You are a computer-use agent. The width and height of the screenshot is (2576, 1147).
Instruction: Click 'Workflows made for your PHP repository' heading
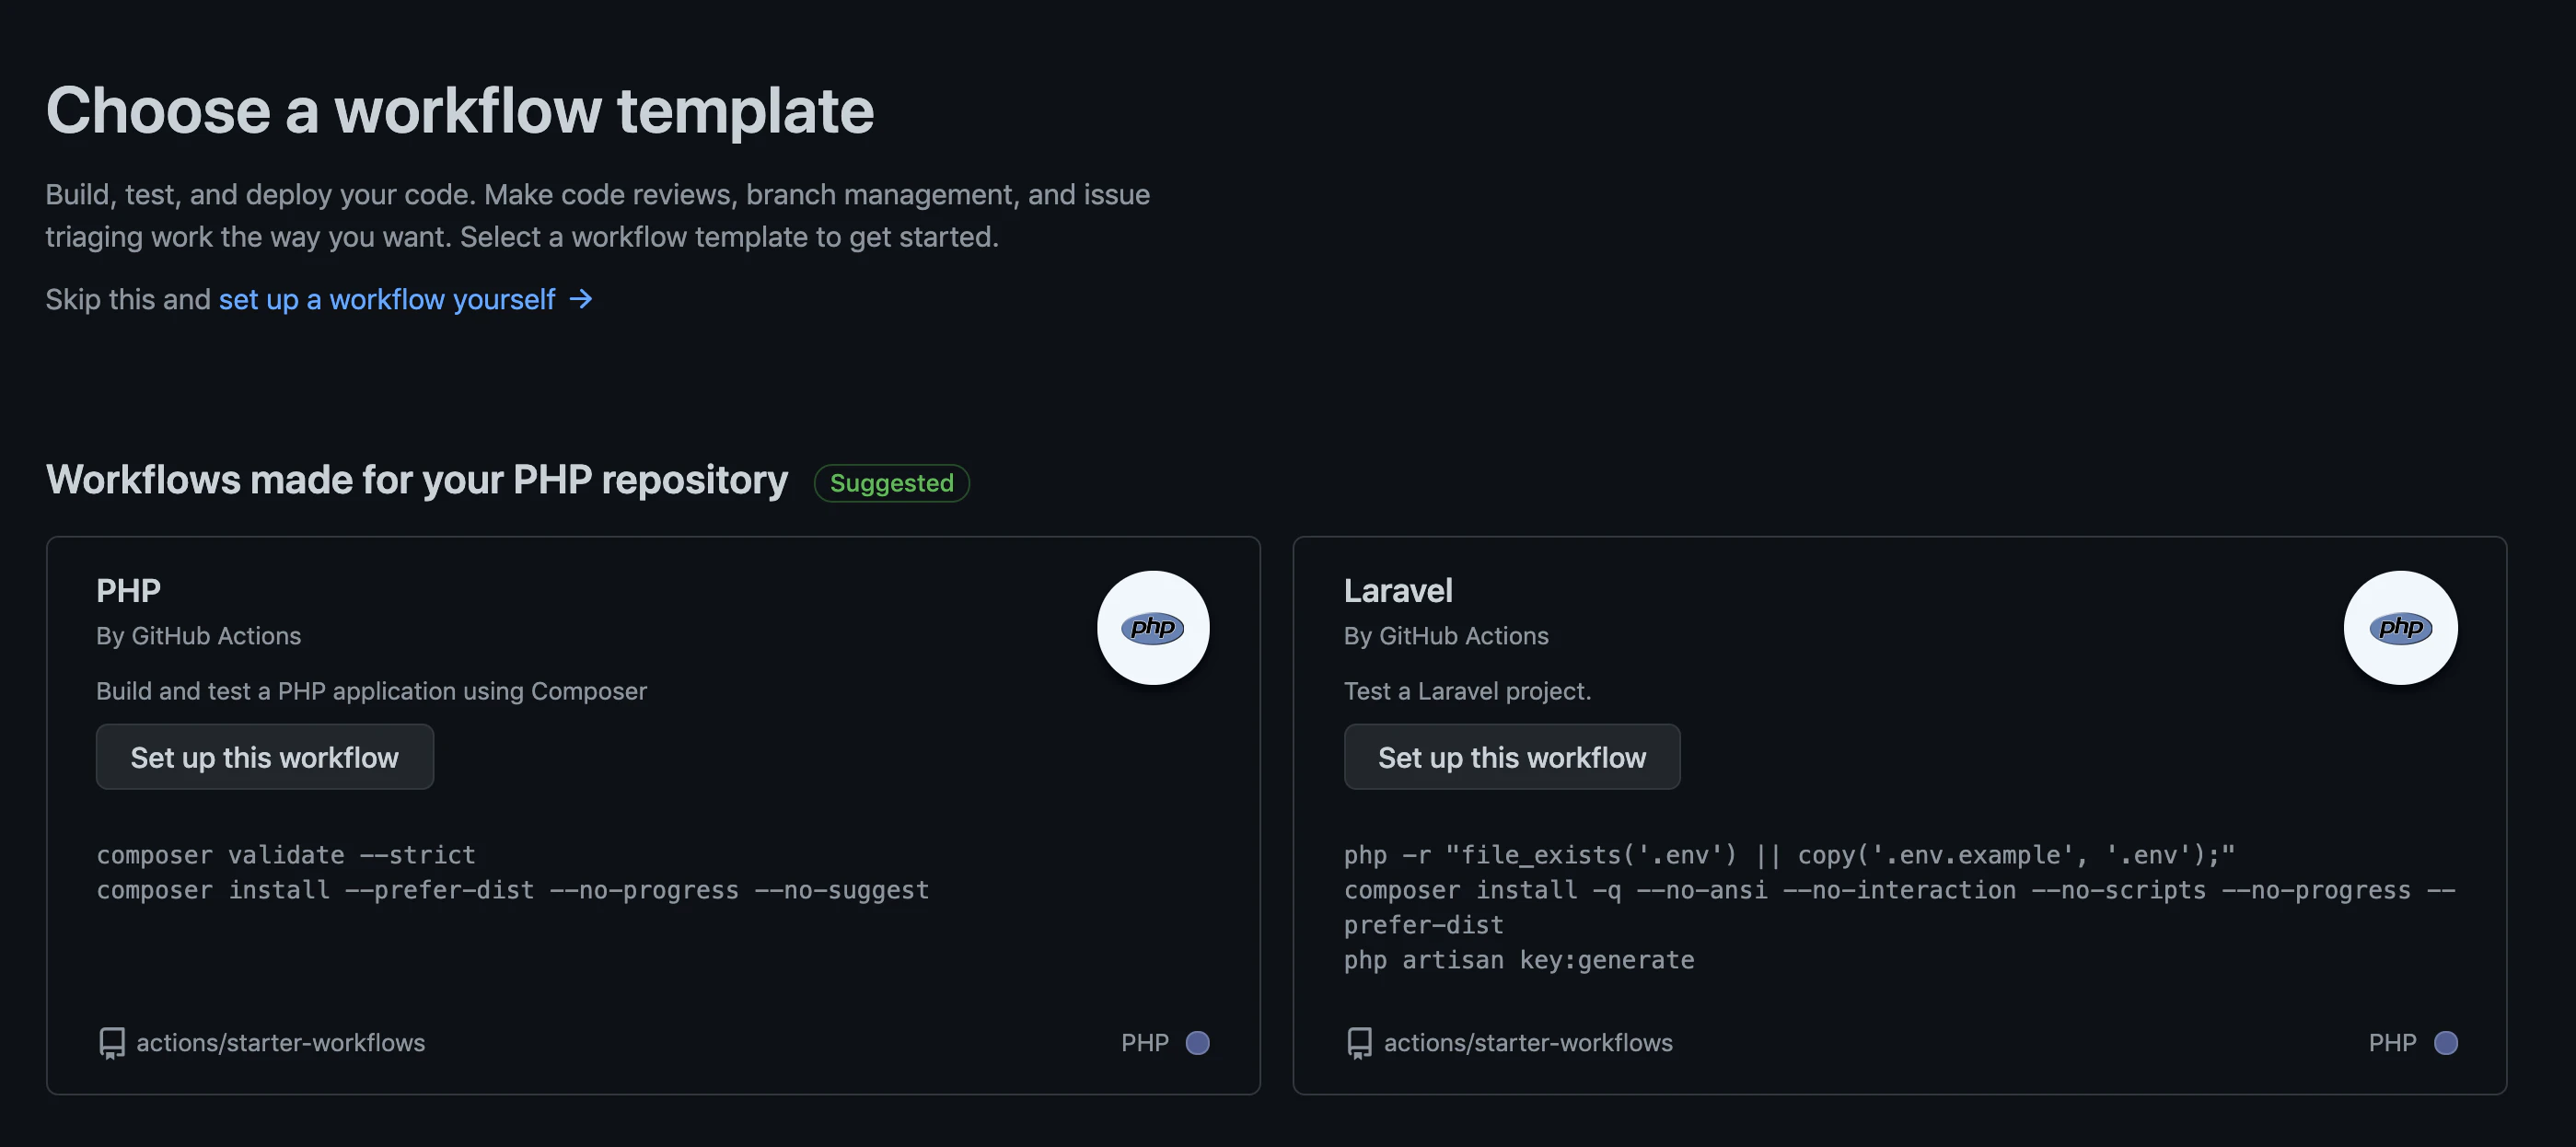pyautogui.click(x=417, y=480)
